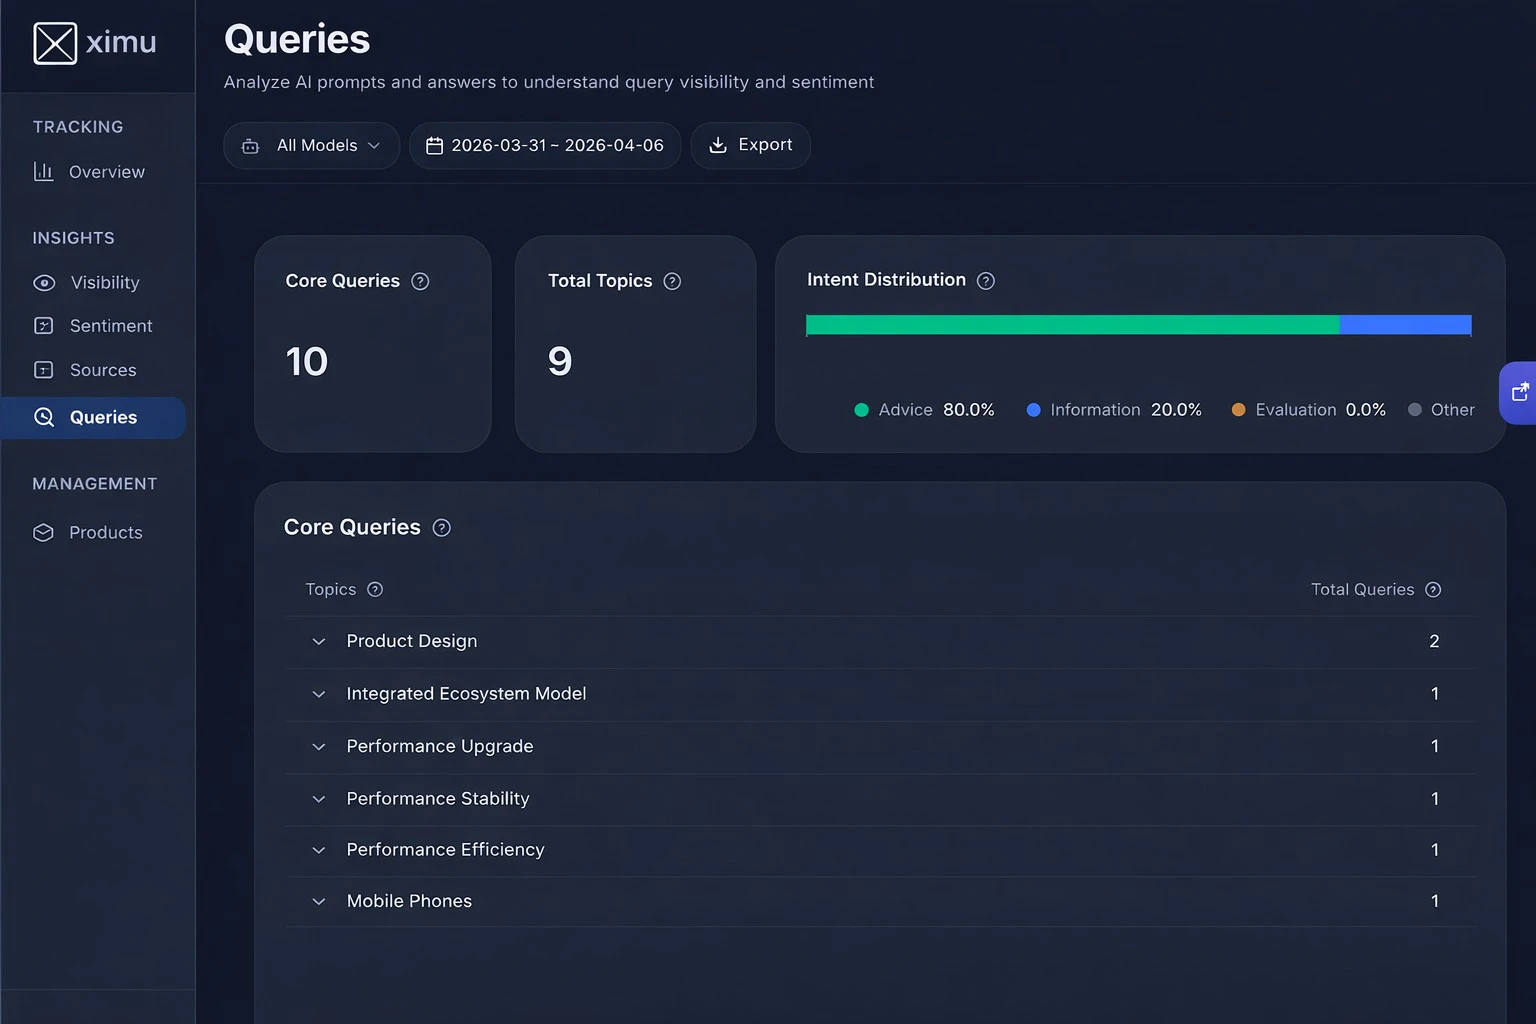This screenshot has height=1024, width=1536.
Task: Click help icon next to Topics header
Action: pyautogui.click(x=375, y=590)
